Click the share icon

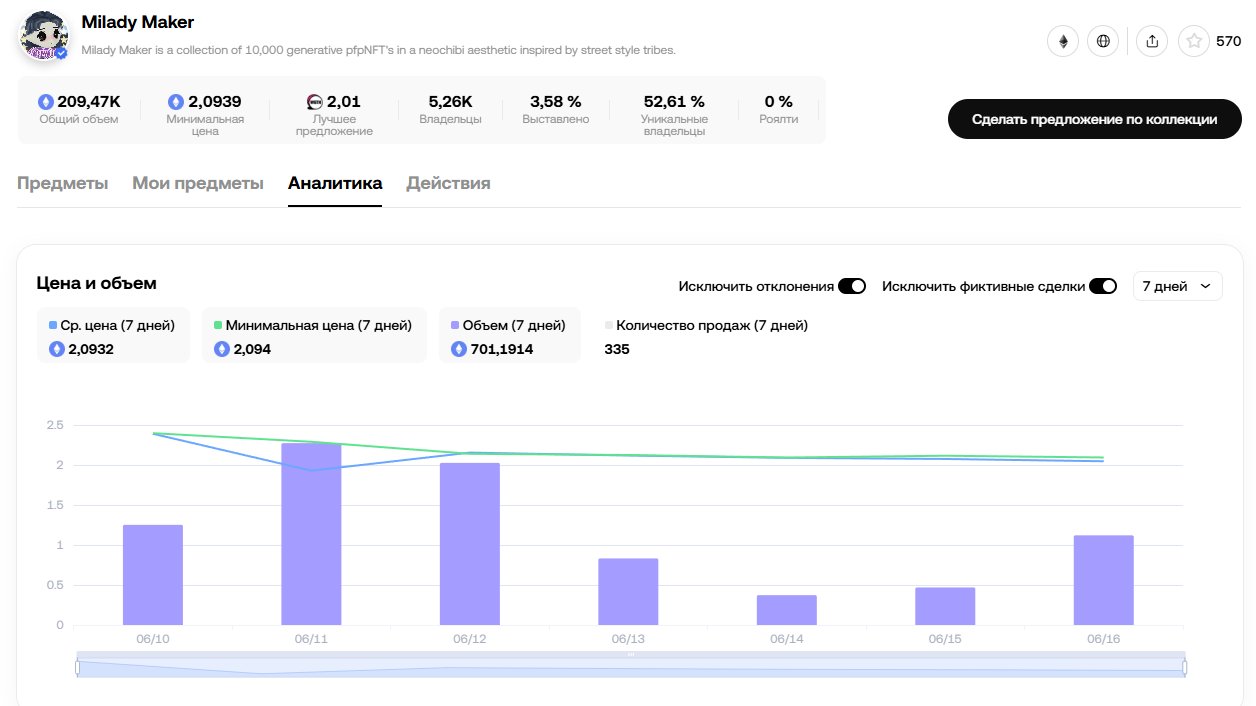click(1152, 41)
